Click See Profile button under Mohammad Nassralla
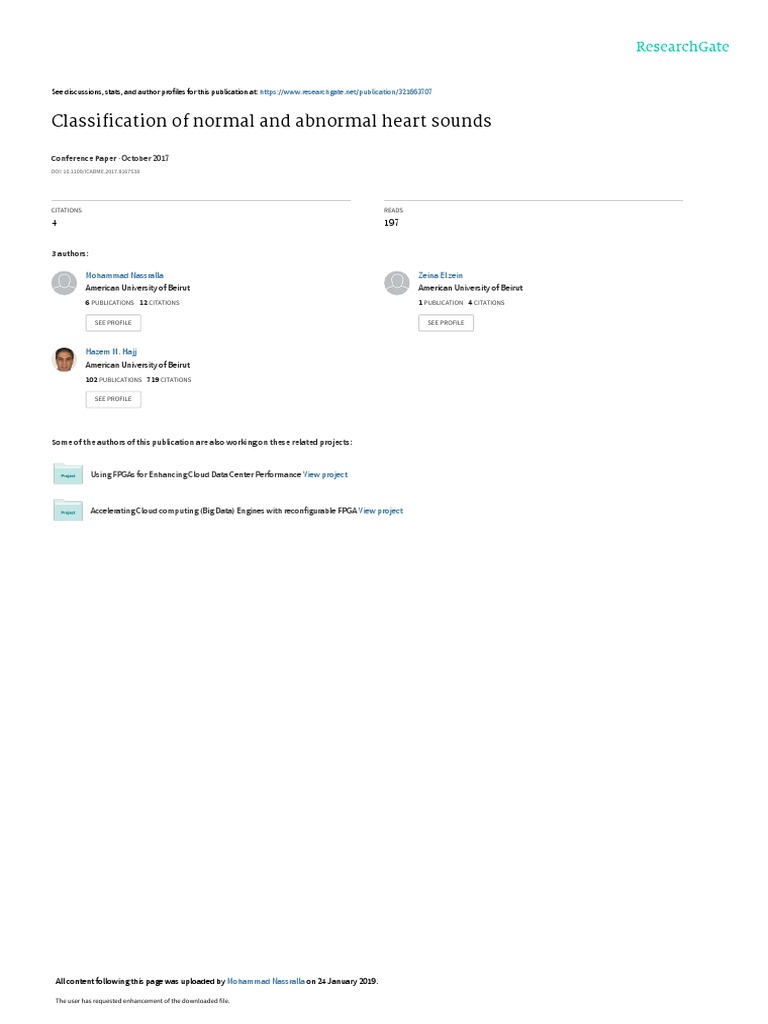 pyautogui.click(x=113, y=323)
